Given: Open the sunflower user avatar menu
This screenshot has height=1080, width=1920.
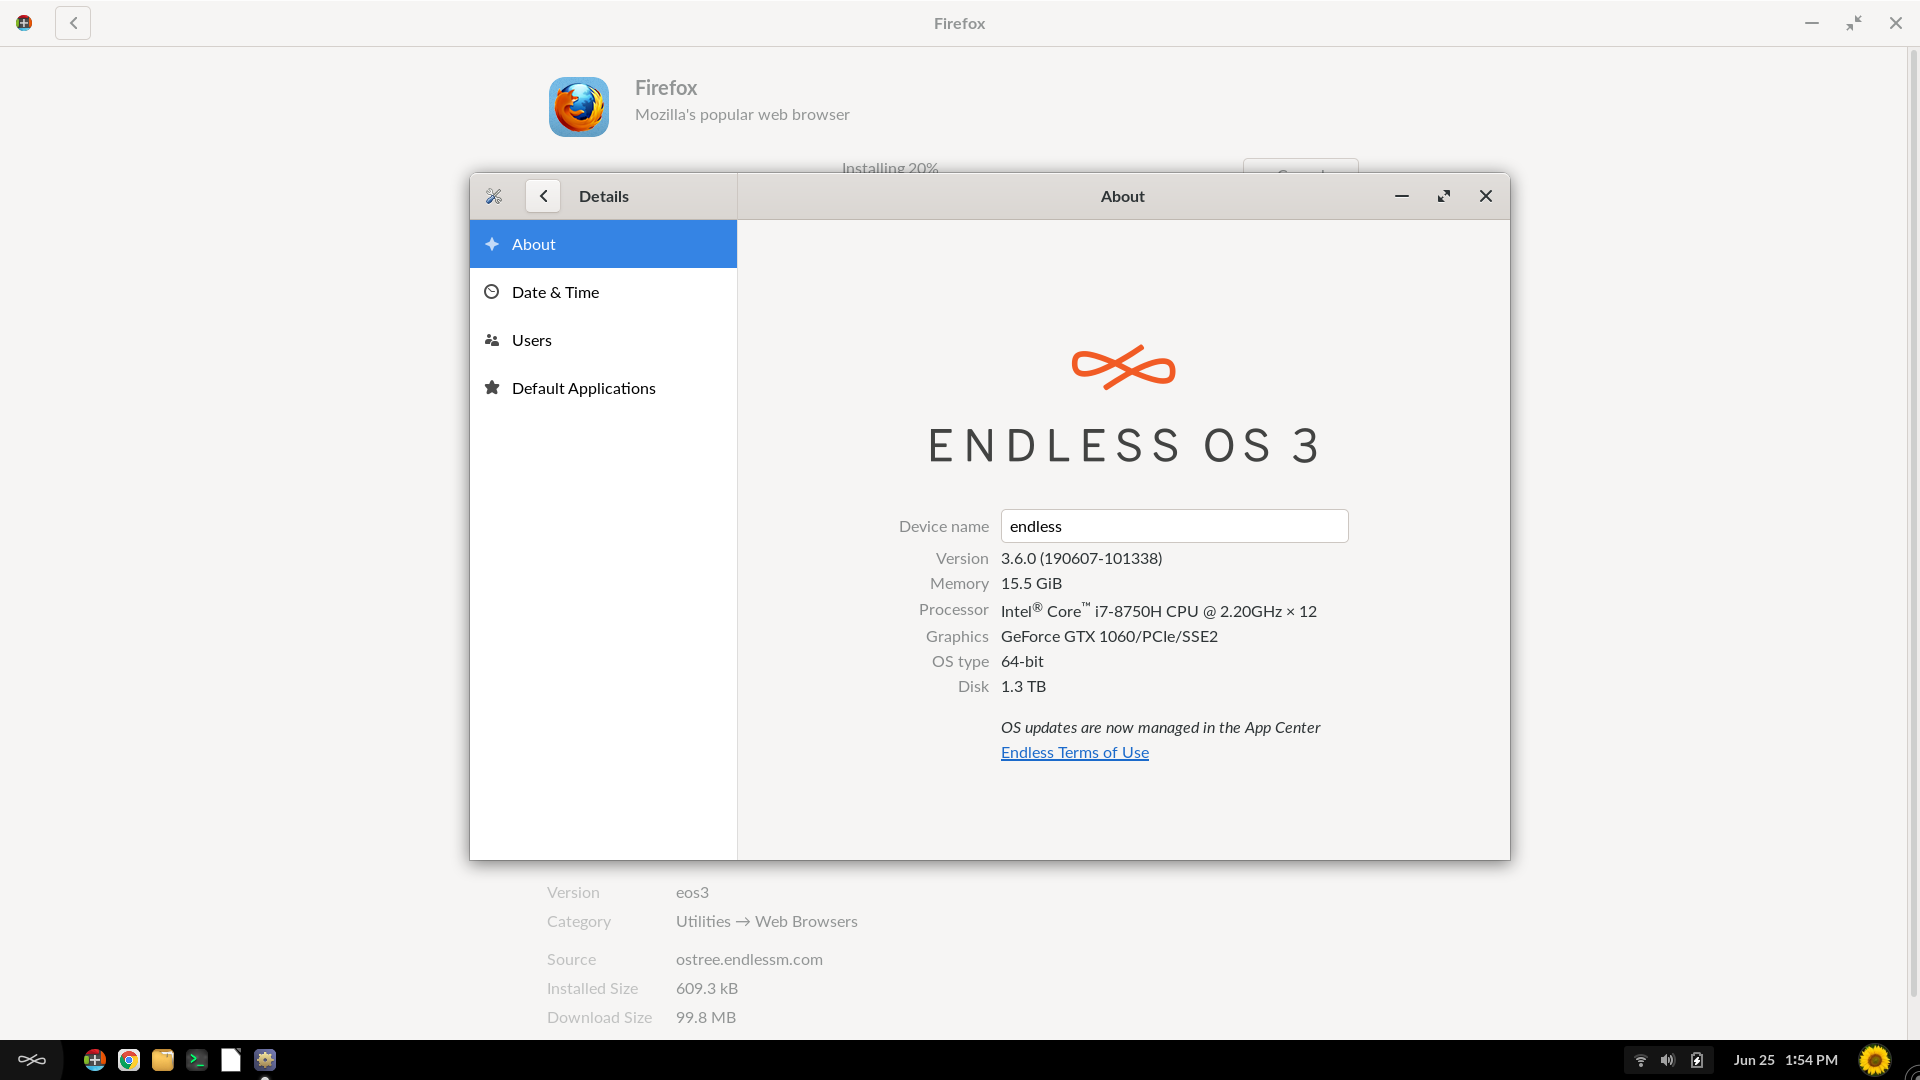Looking at the screenshot, I should click(1875, 1060).
